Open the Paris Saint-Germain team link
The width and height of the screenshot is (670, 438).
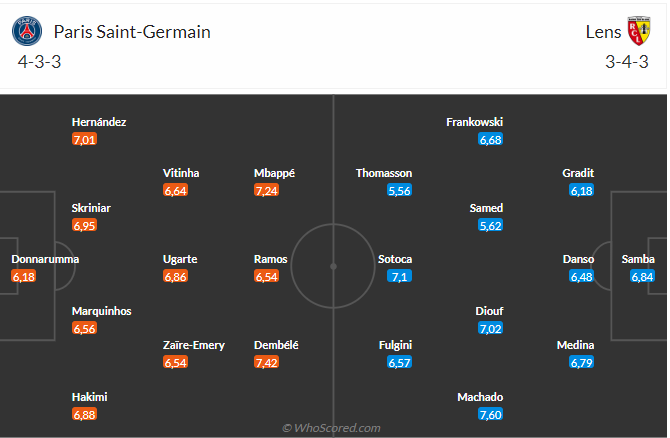tap(132, 31)
